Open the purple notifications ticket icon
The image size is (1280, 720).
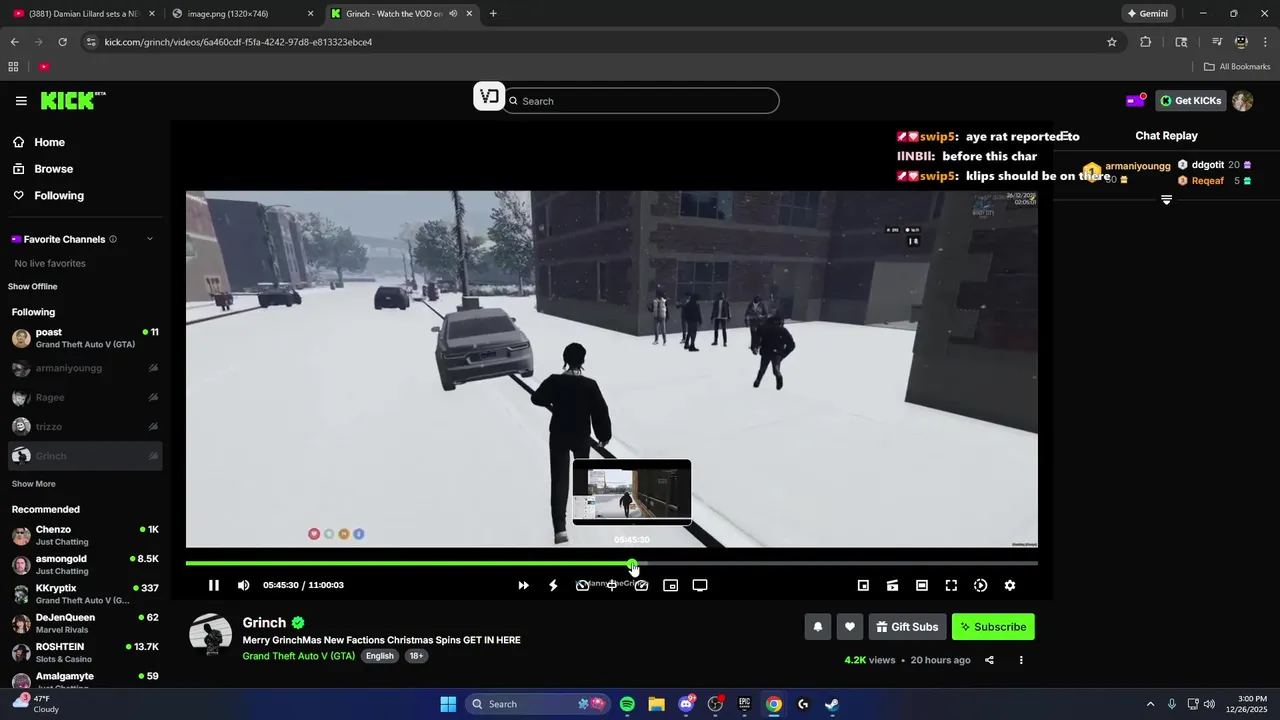[x=1135, y=100]
